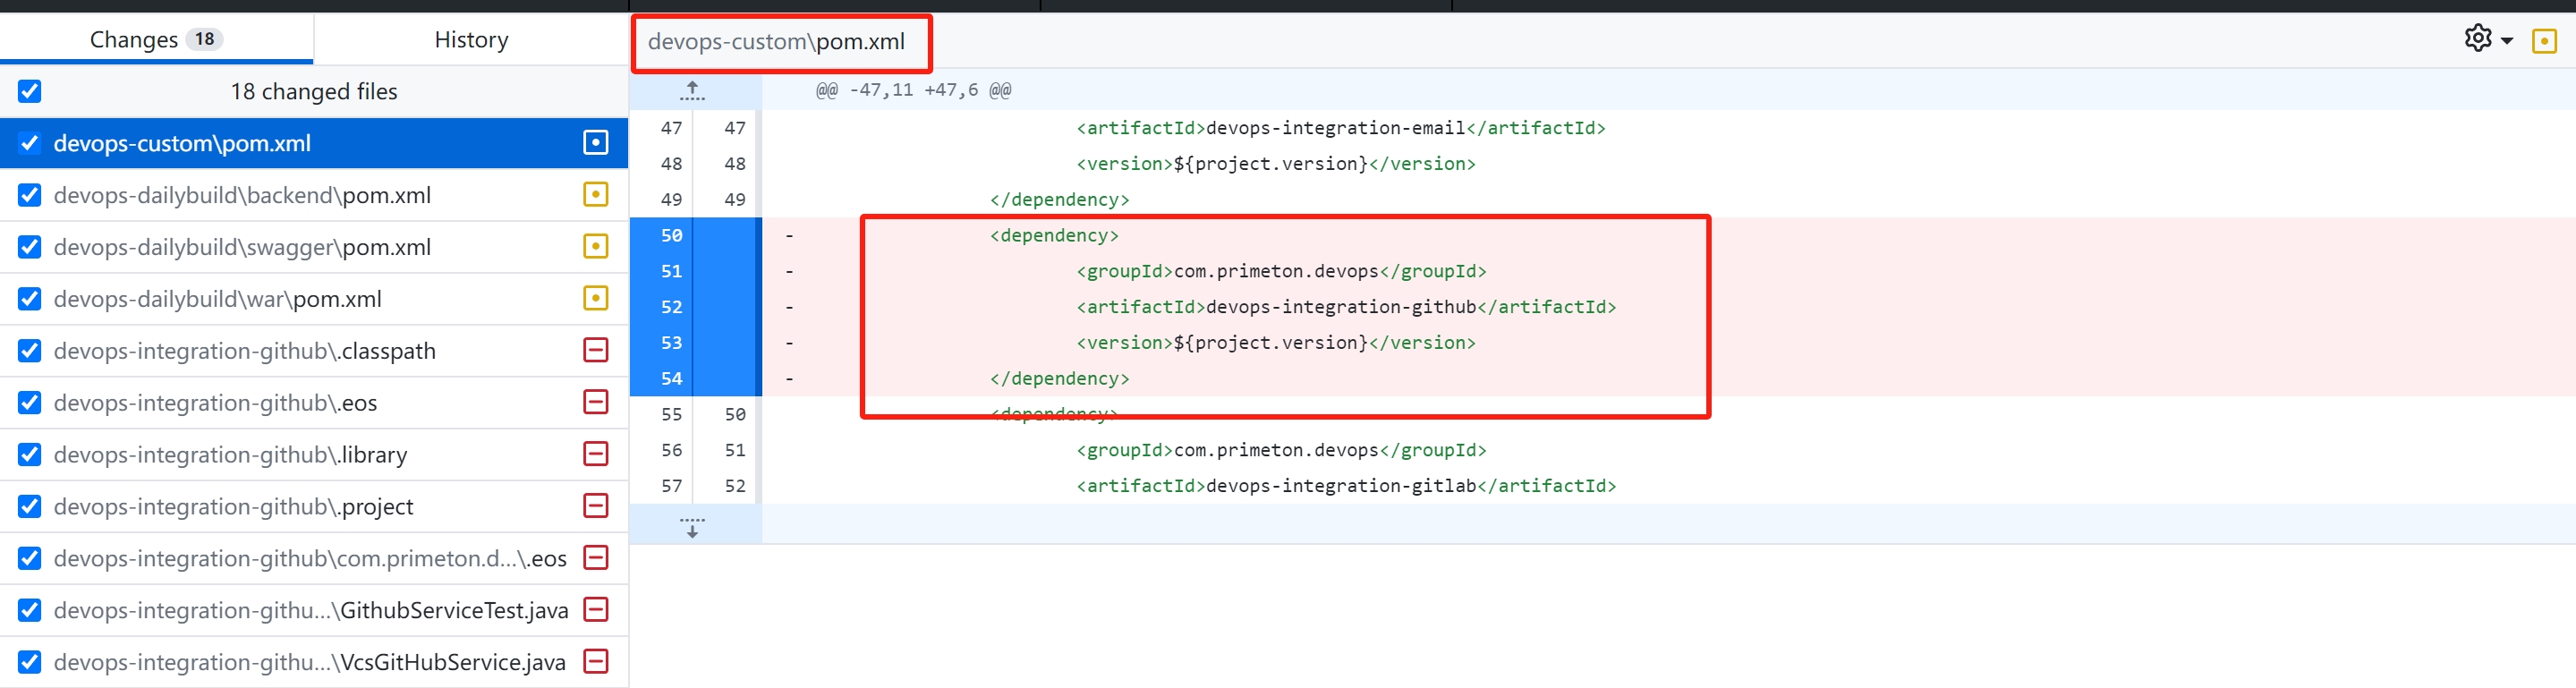Click deleted status icon for GithubServiceTest.java
The width and height of the screenshot is (2576, 688).
tap(595, 609)
